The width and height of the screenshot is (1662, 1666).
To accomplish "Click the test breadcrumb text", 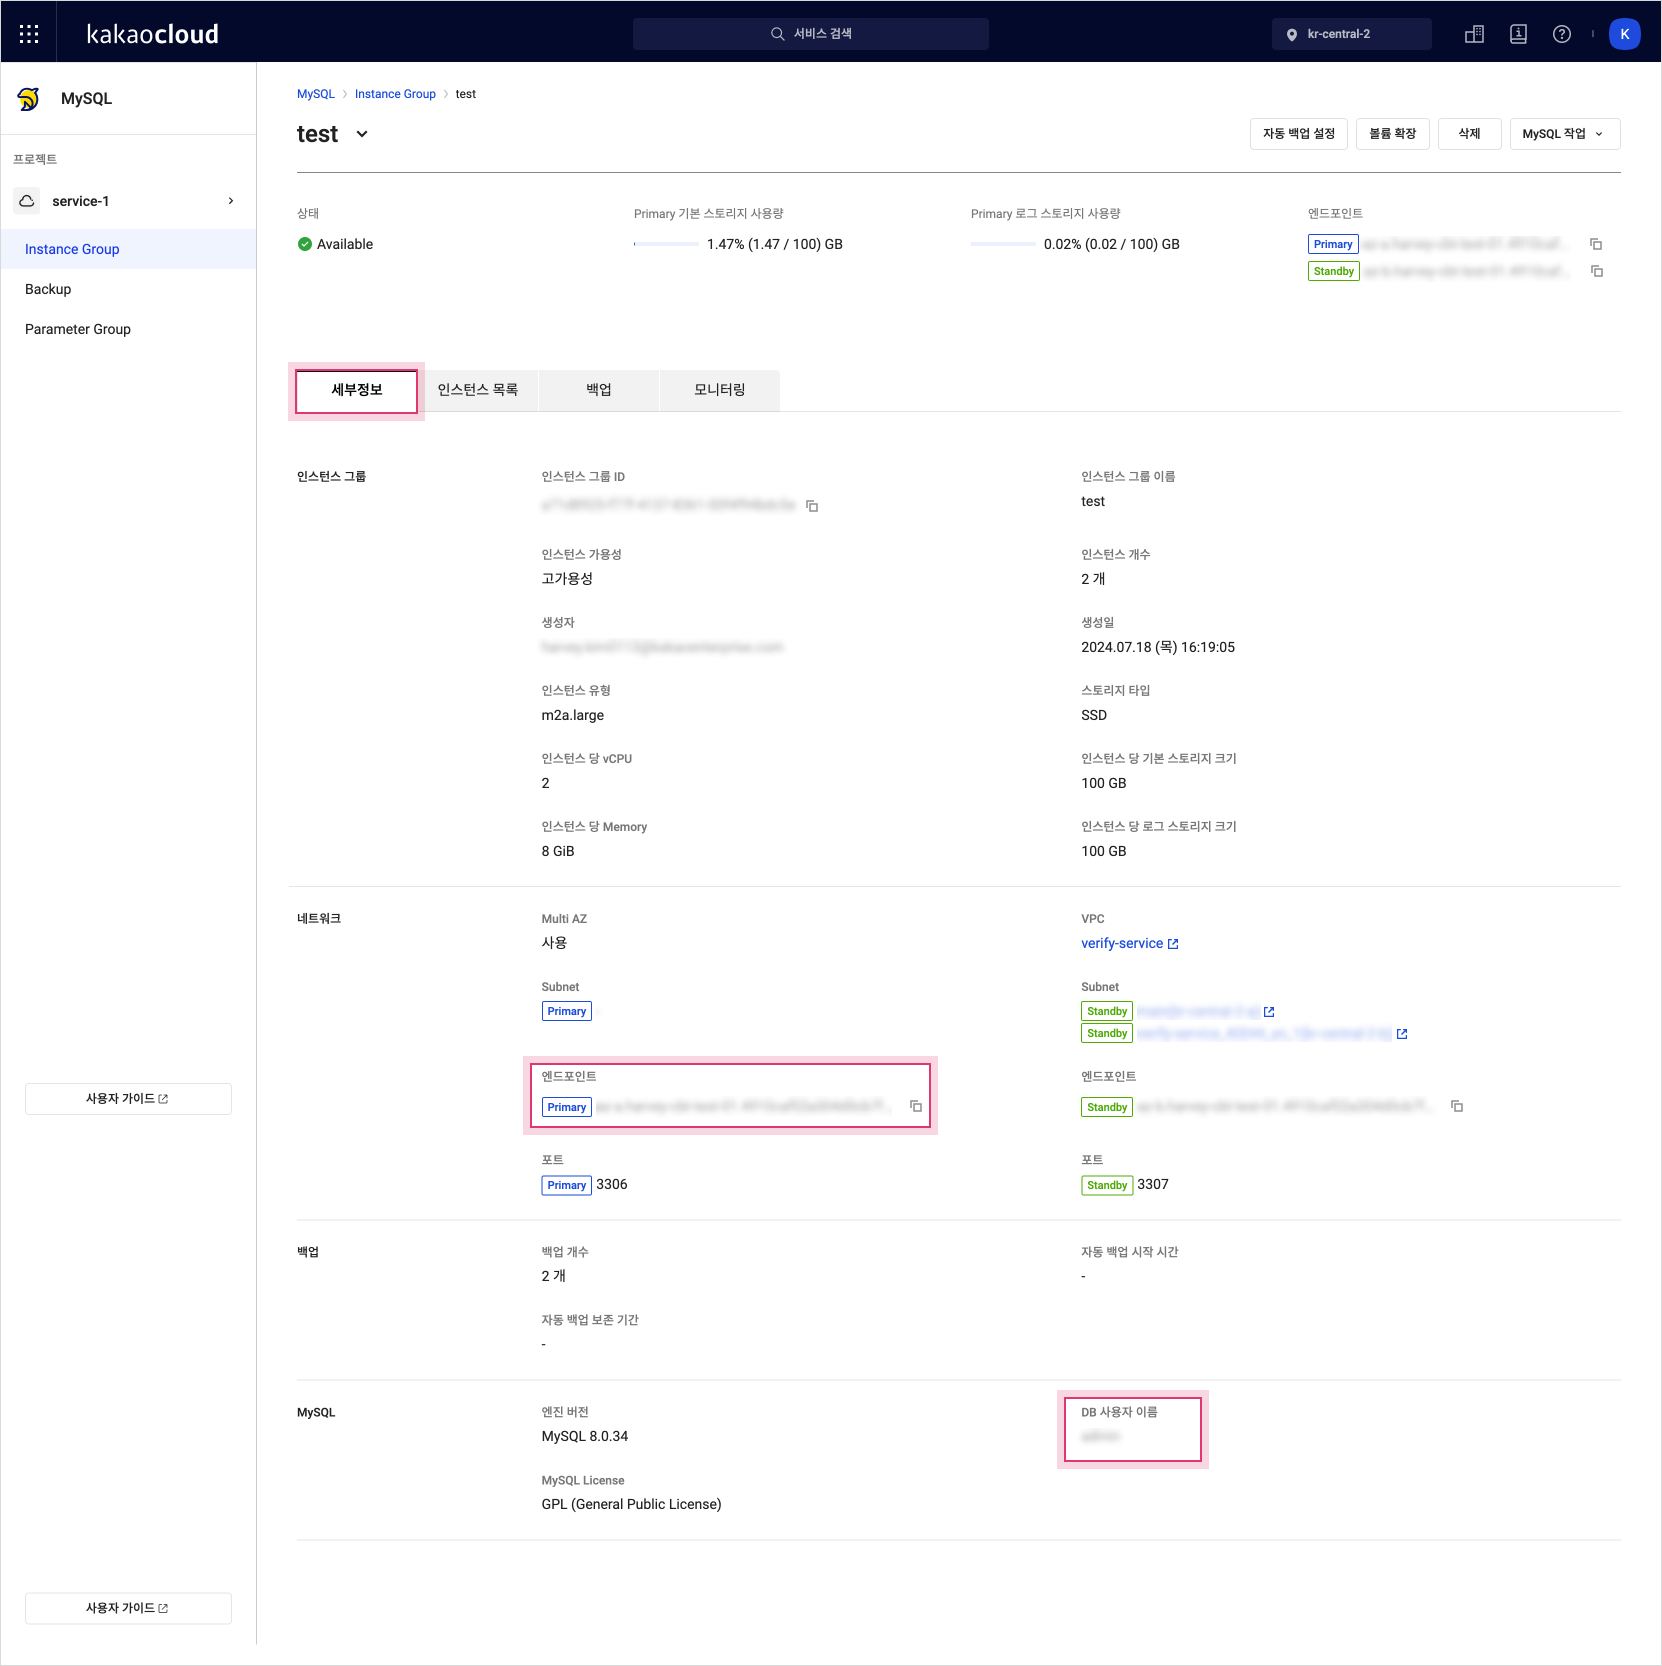I will [x=466, y=94].
